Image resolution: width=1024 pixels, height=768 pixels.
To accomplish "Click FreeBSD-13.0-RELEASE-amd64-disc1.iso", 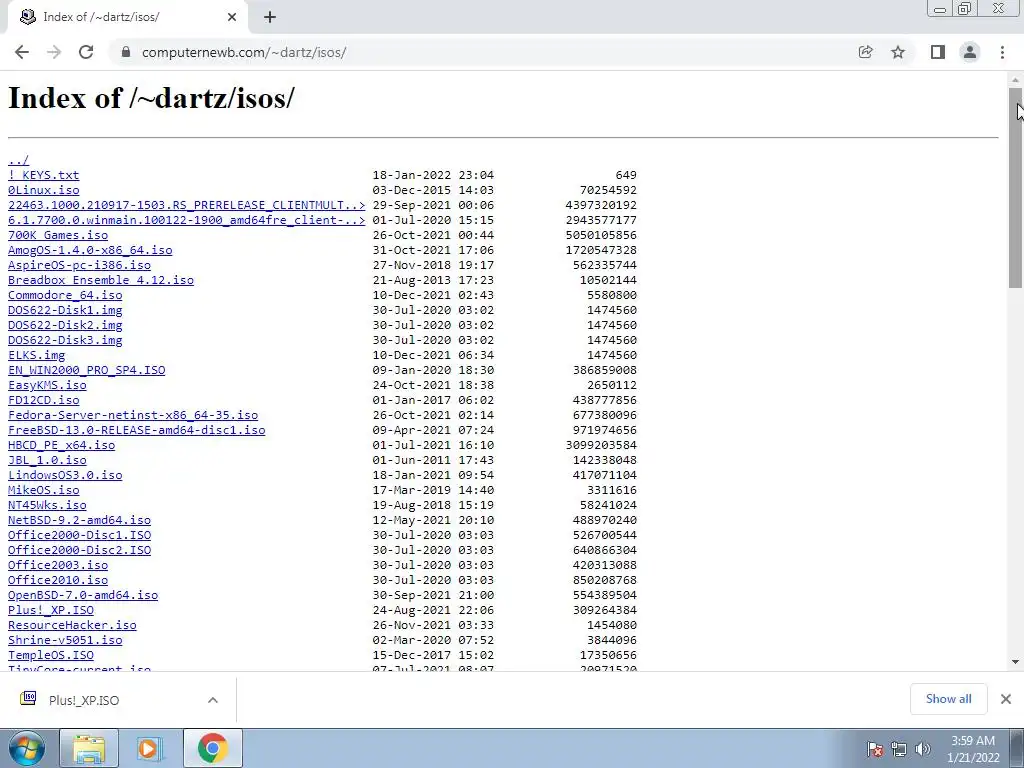I will click(136, 430).
